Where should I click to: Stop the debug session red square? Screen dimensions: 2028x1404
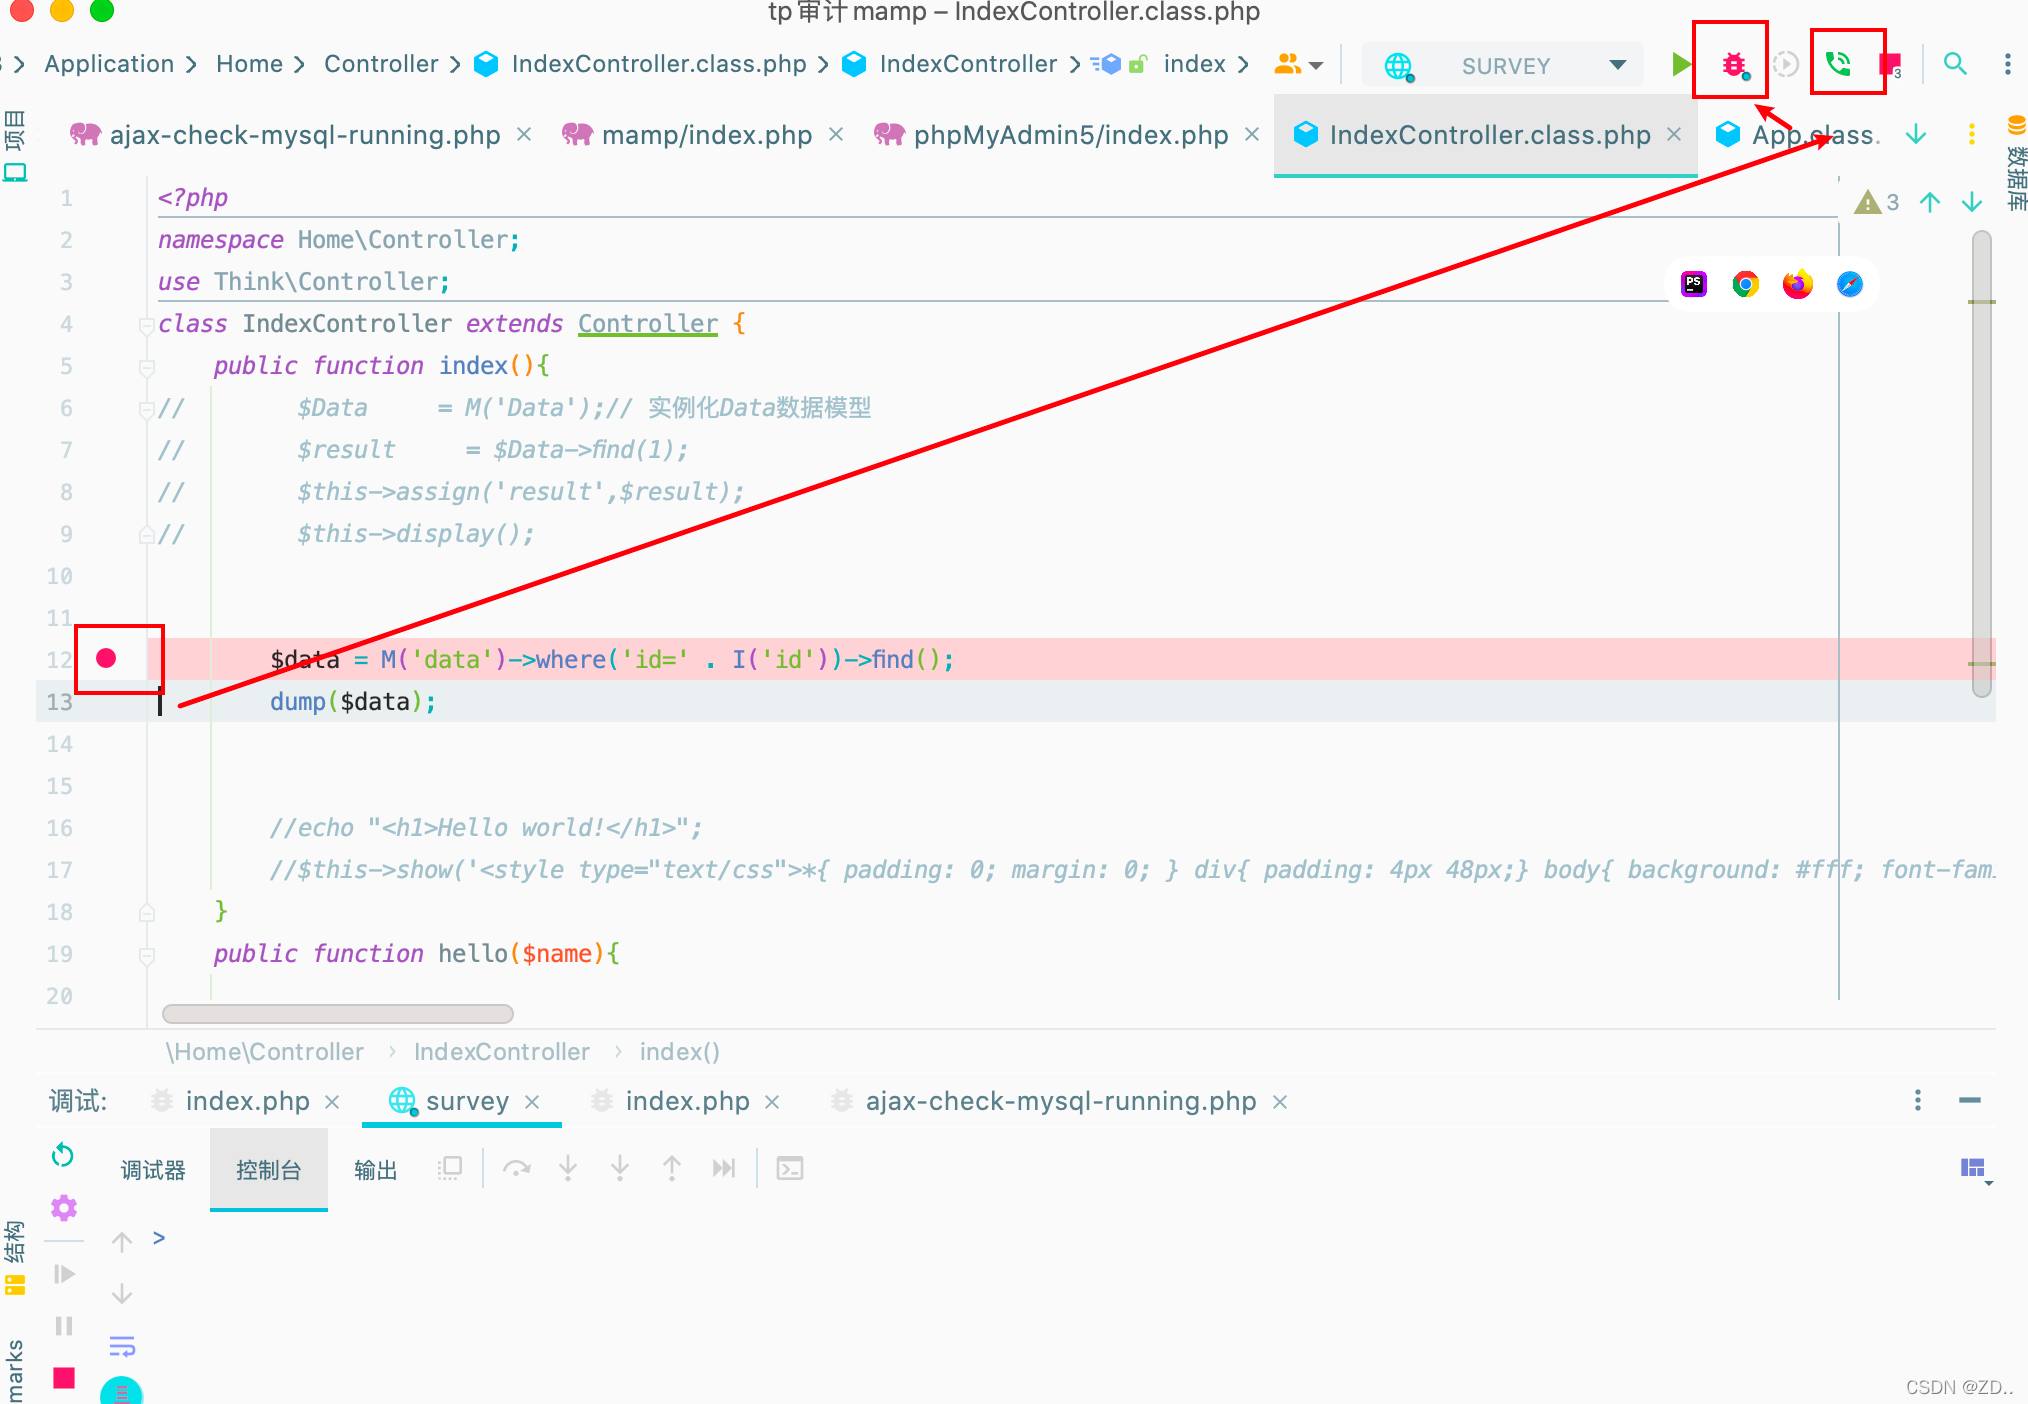tap(64, 1378)
